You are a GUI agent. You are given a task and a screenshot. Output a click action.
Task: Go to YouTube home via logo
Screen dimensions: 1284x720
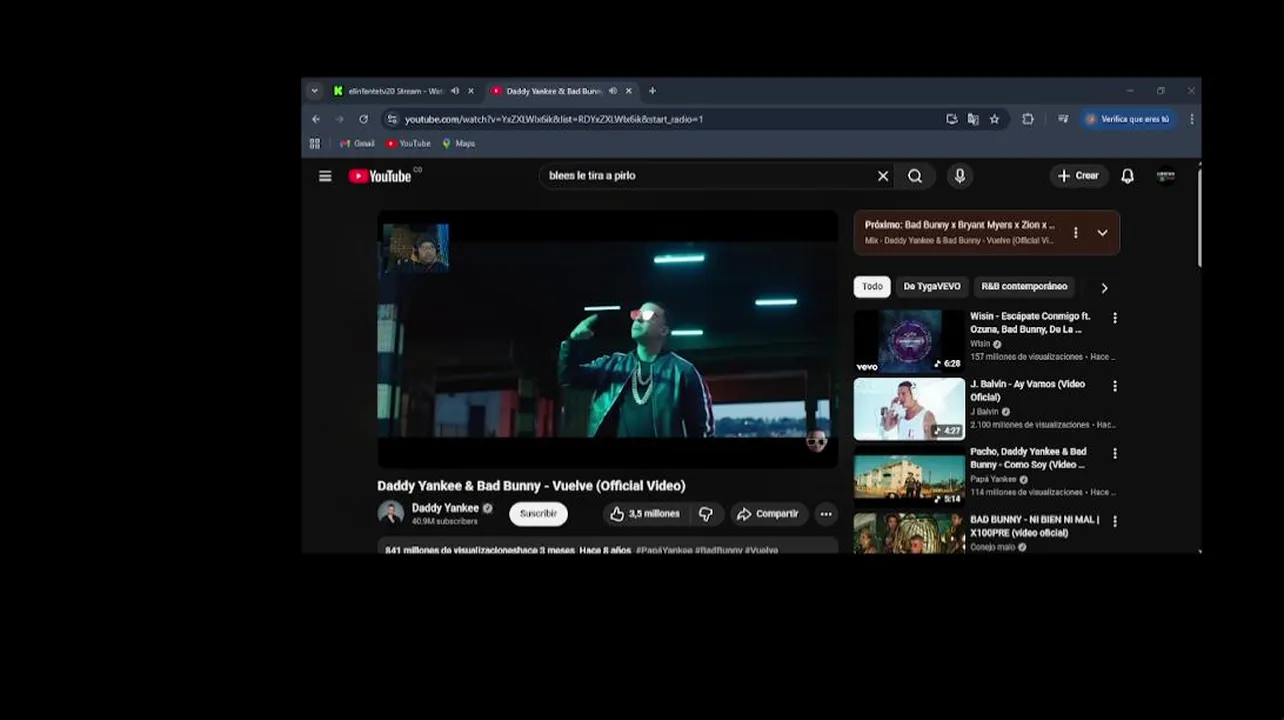(x=380, y=176)
